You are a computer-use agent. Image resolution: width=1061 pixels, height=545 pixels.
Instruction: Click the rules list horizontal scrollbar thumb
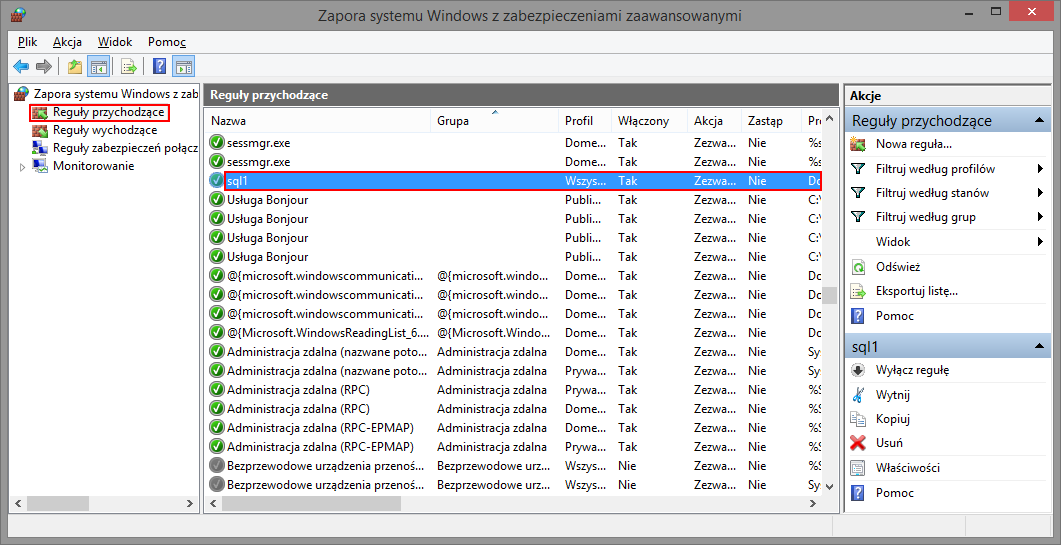coord(311,504)
